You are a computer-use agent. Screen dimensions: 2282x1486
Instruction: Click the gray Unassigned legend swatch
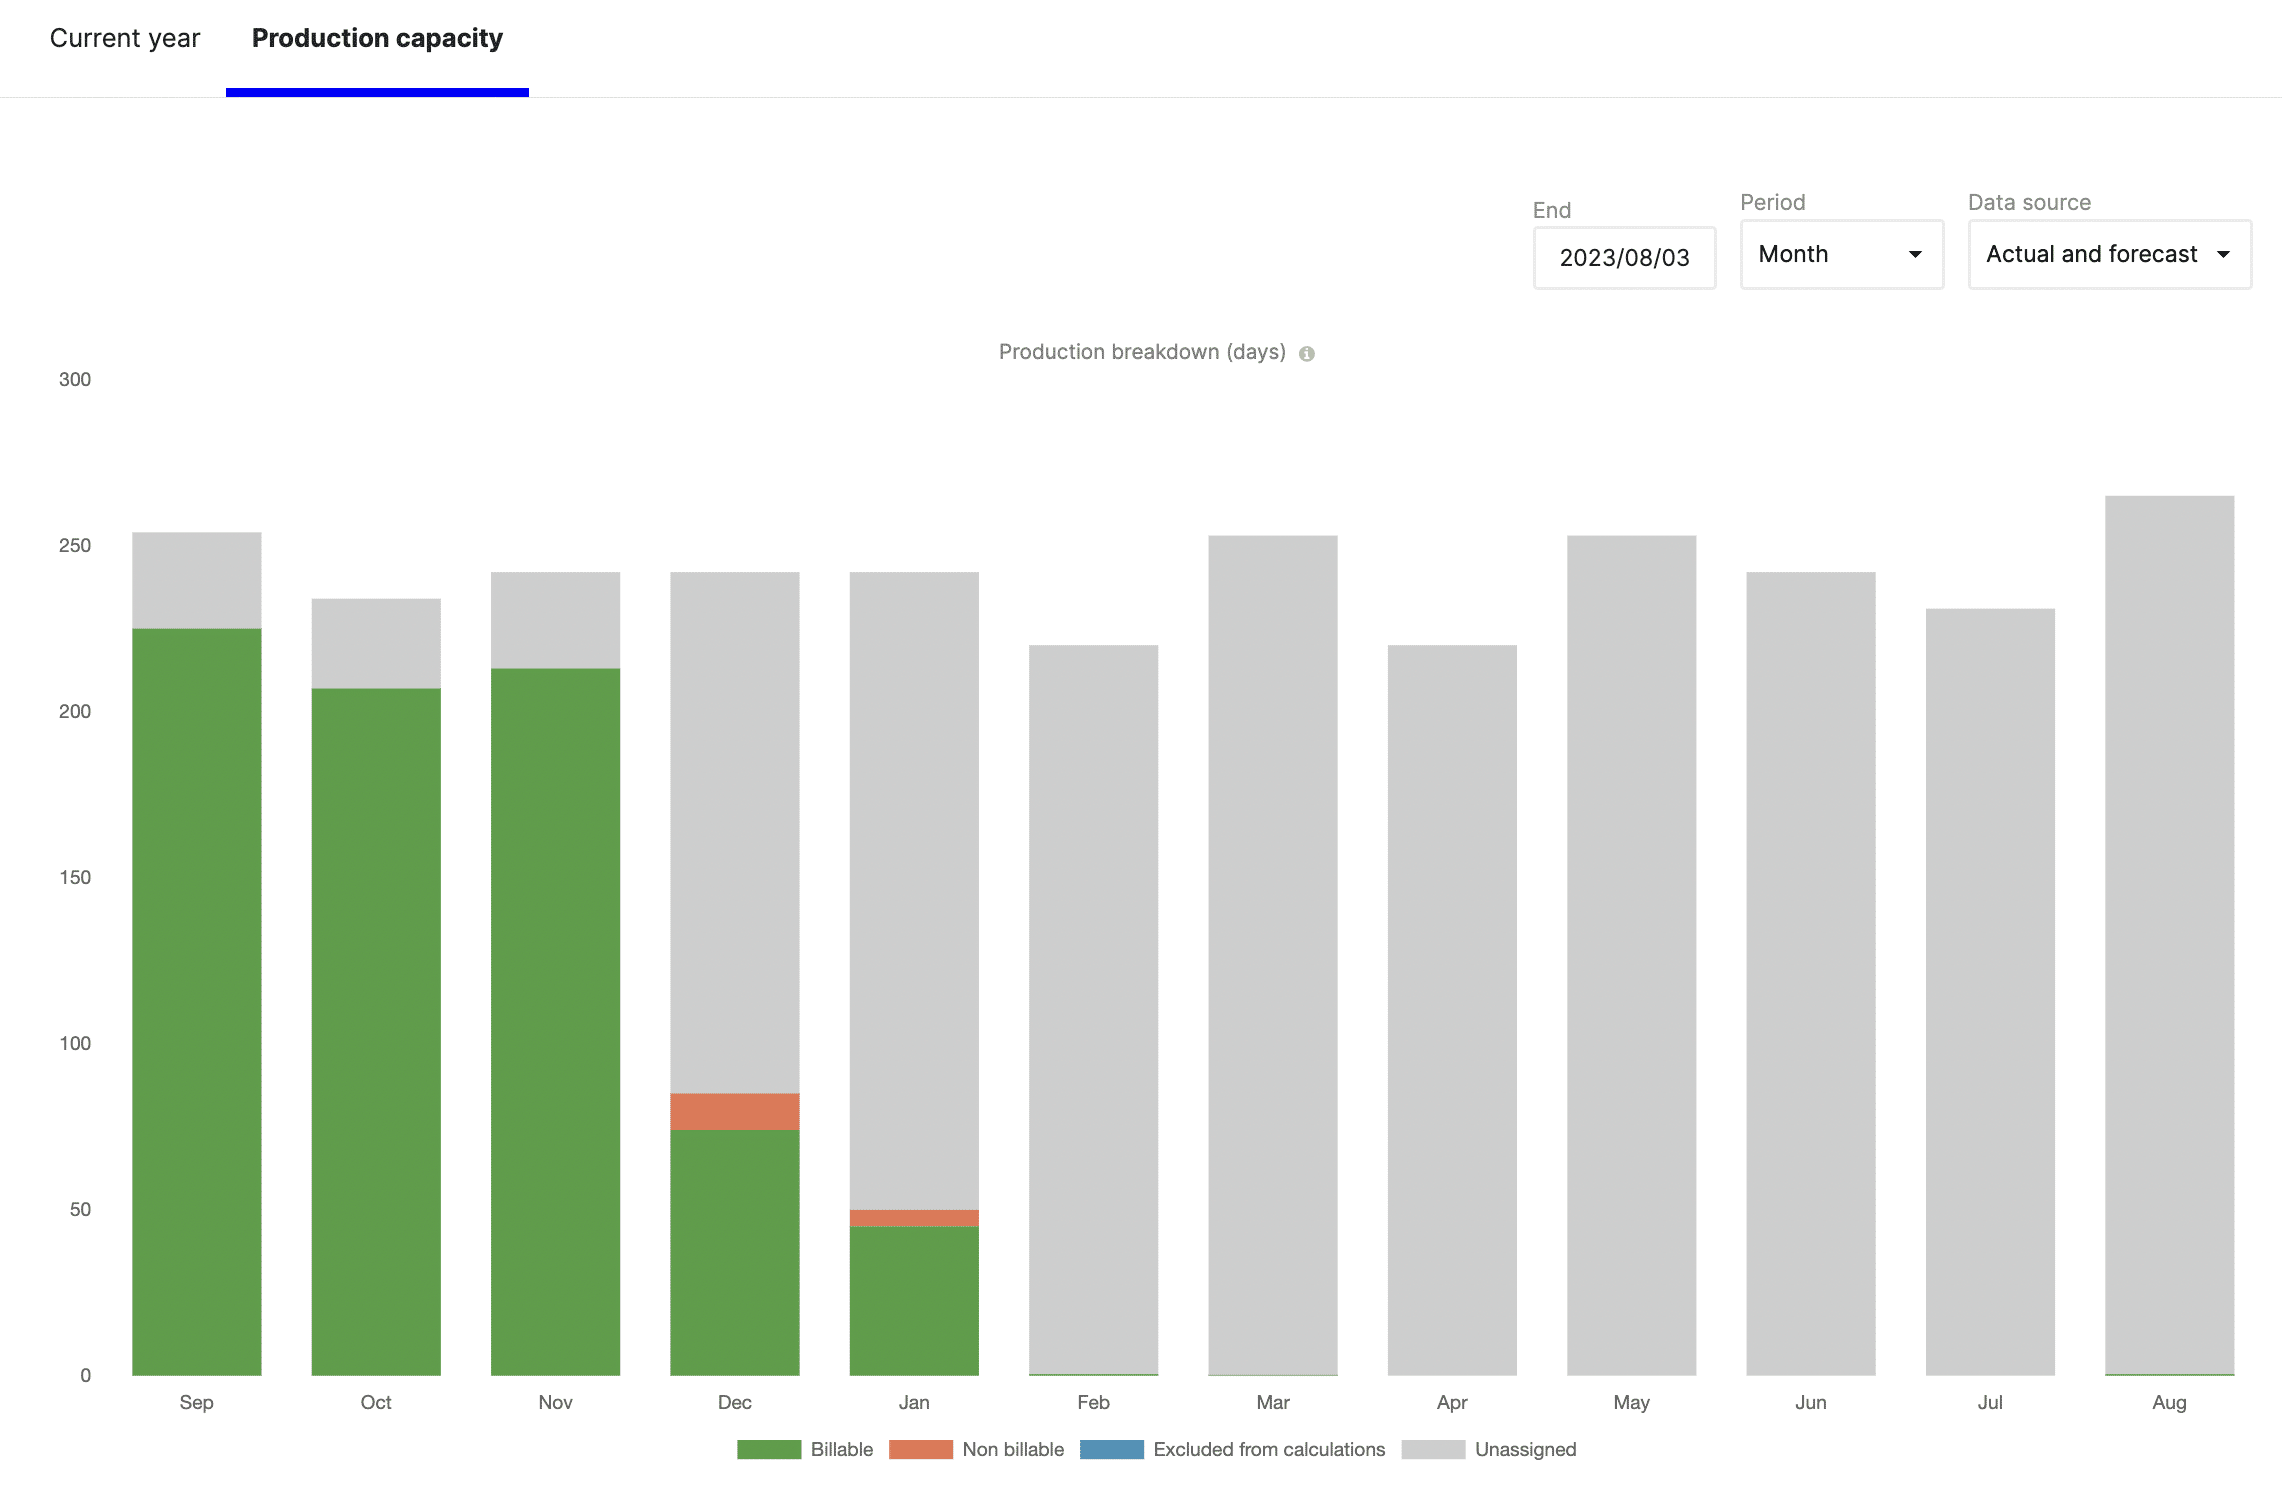click(1433, 1449)
